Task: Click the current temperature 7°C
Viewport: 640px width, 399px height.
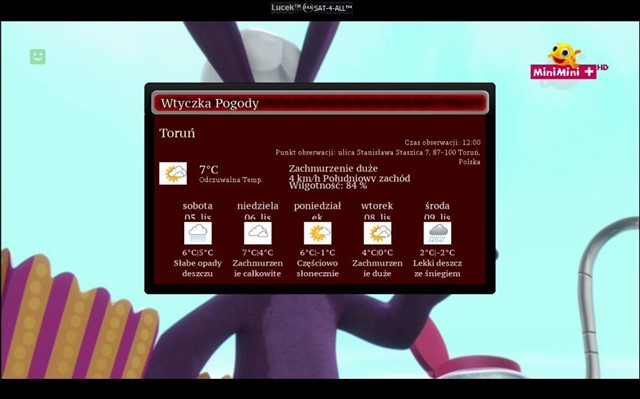Action: [209, 169]
